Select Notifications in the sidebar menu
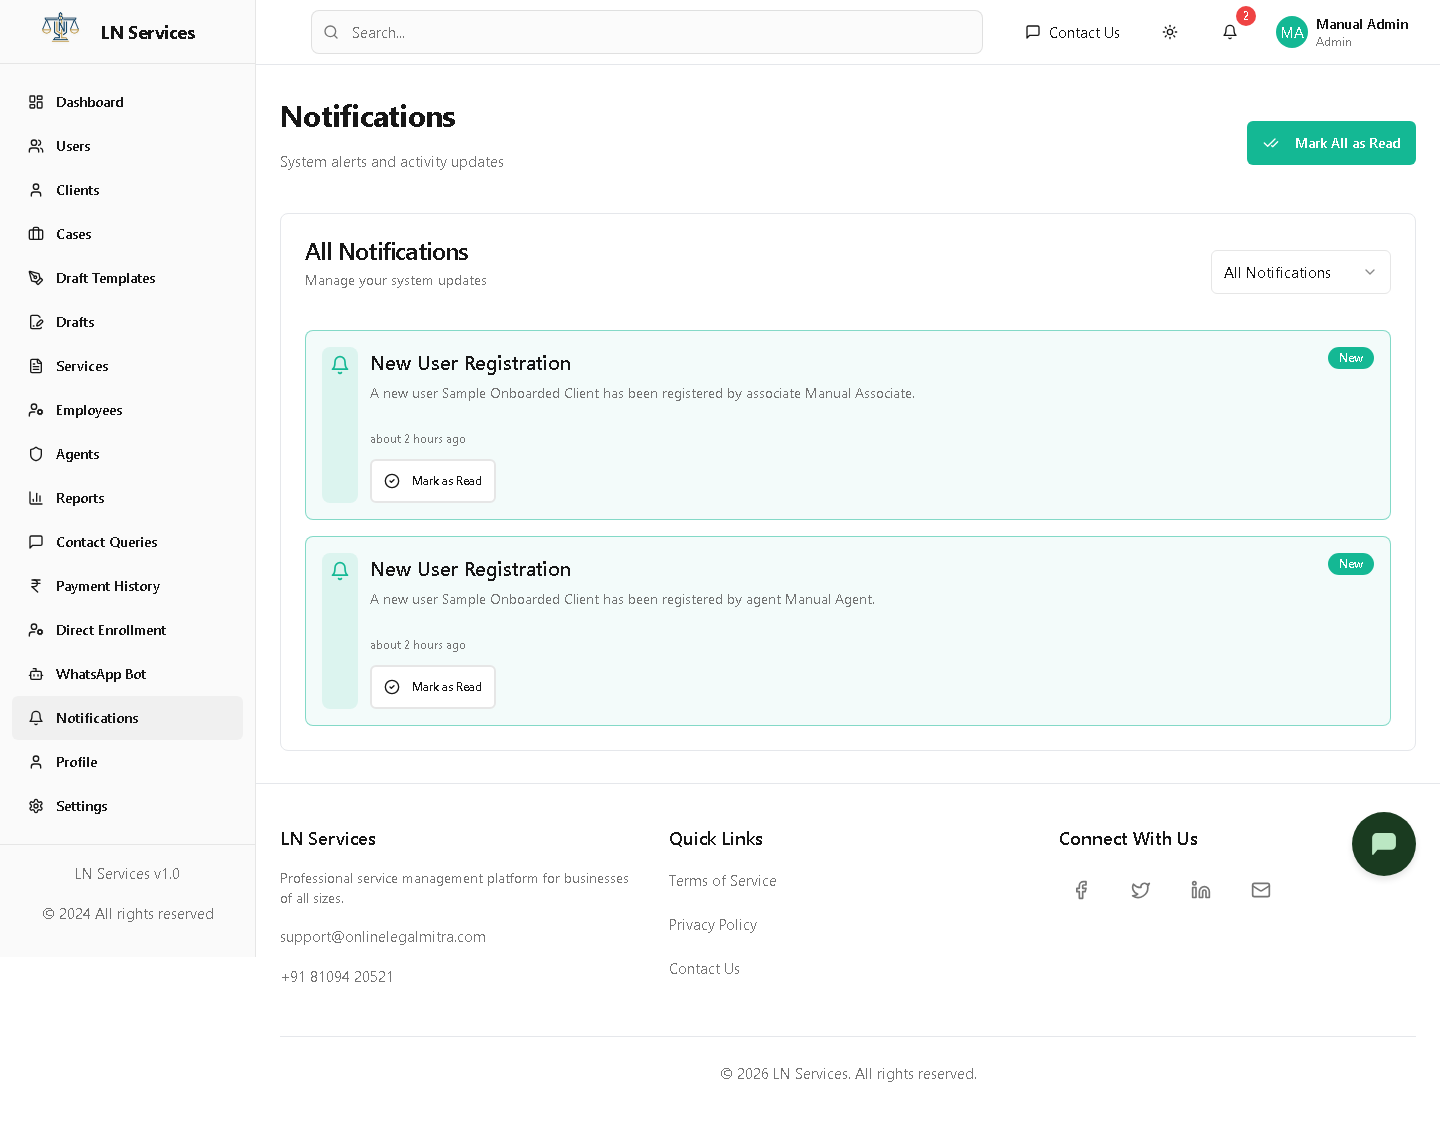The image size is (1440, 1141). click(127, 718)
